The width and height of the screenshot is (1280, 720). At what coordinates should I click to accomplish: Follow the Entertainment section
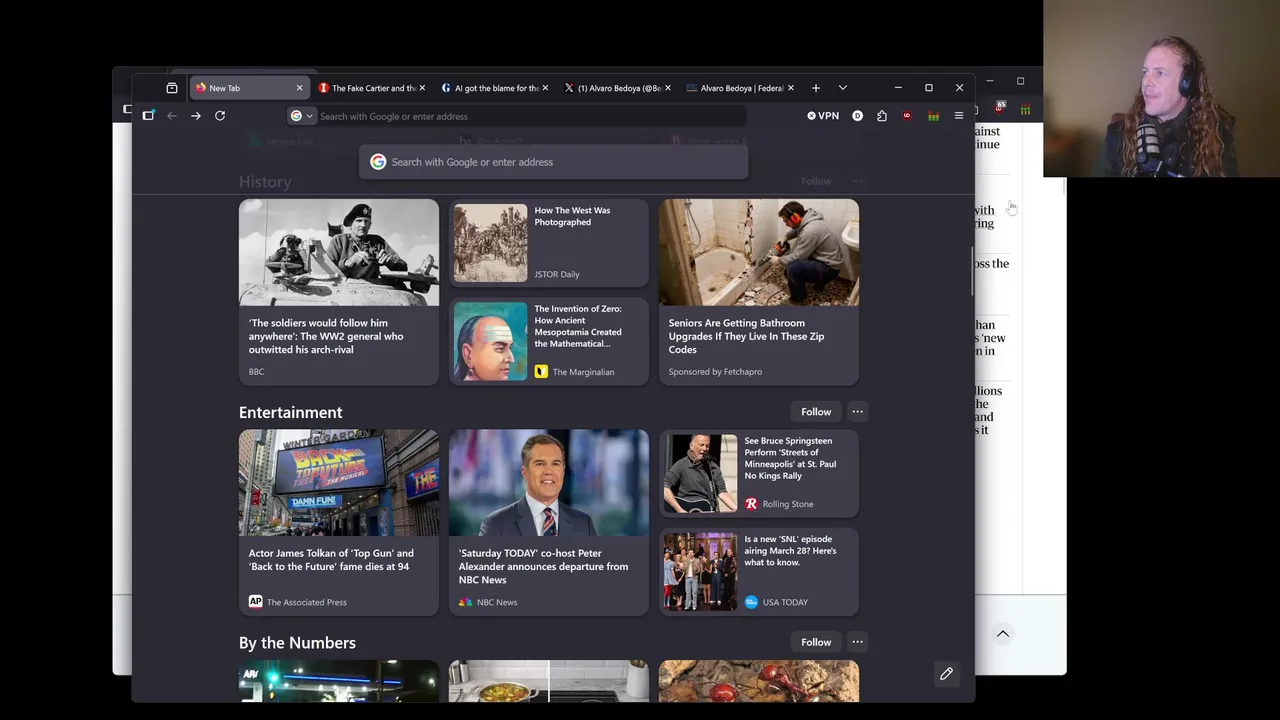(x=816, y=412)
